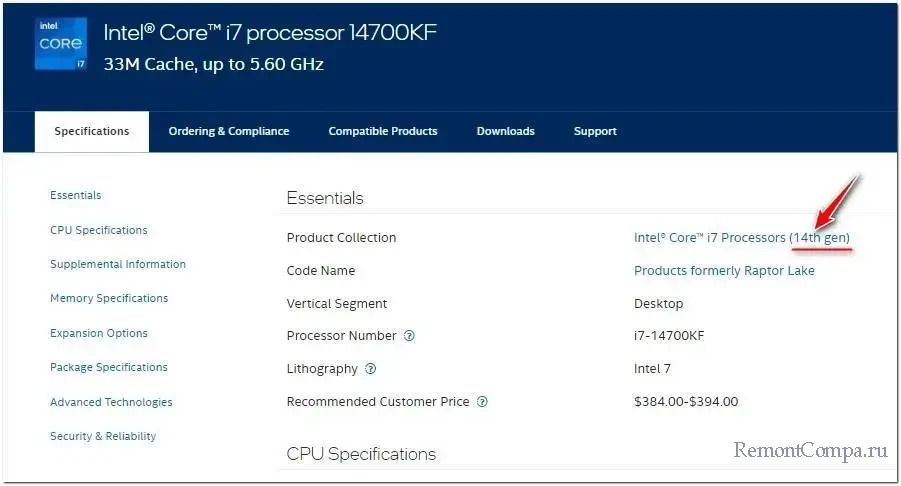Open Supplemental Information sidebar link

coord(118,264)
